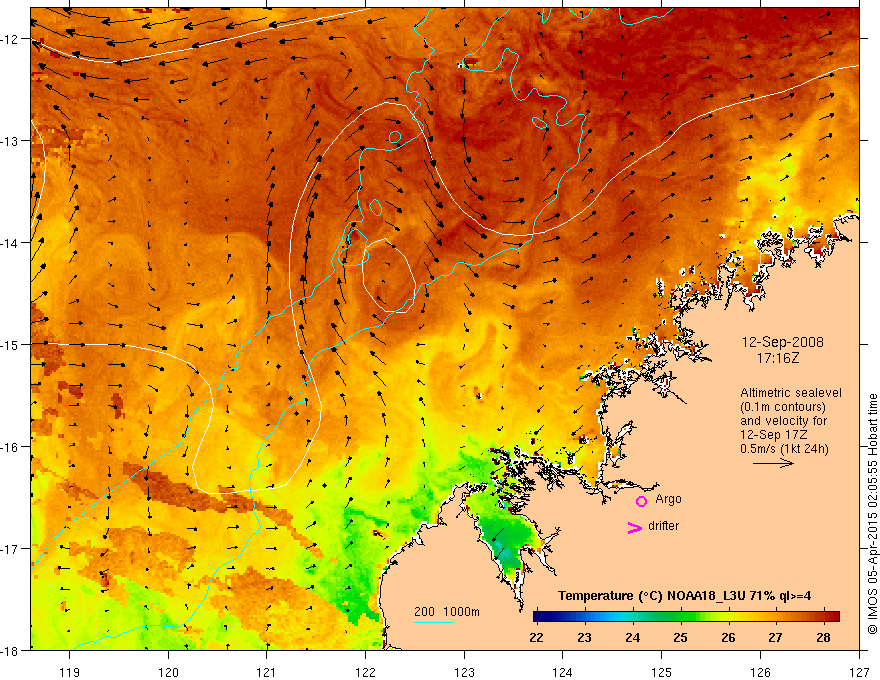This screenshot has width=880, height=680.
Task: Click longitude axis label 127
Action: (859, 672)
